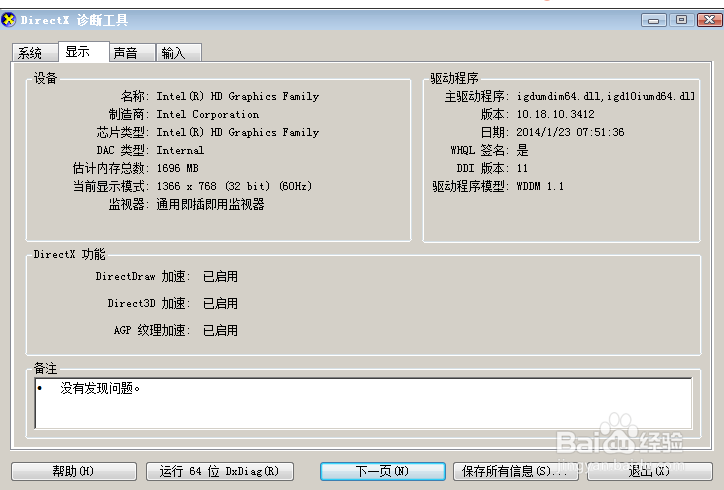
Task: Click Direct3D 加速 status 已启用
Action: pos(220,303)
